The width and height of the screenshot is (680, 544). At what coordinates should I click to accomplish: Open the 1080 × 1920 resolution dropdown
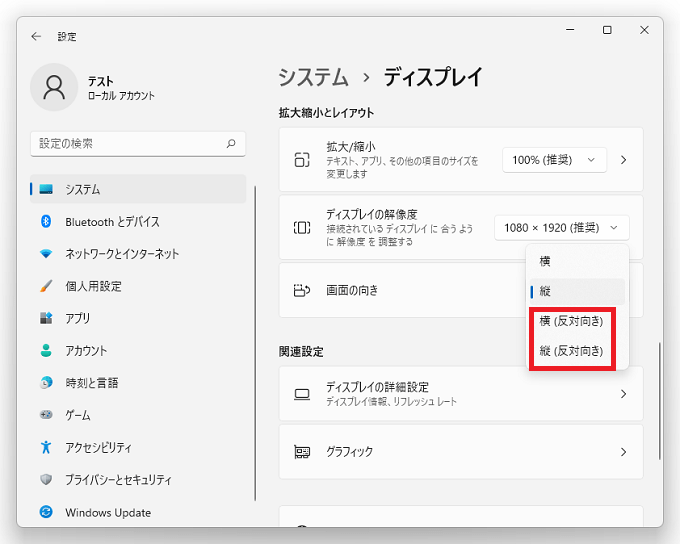pyautogui.click(x=562, y=228)
